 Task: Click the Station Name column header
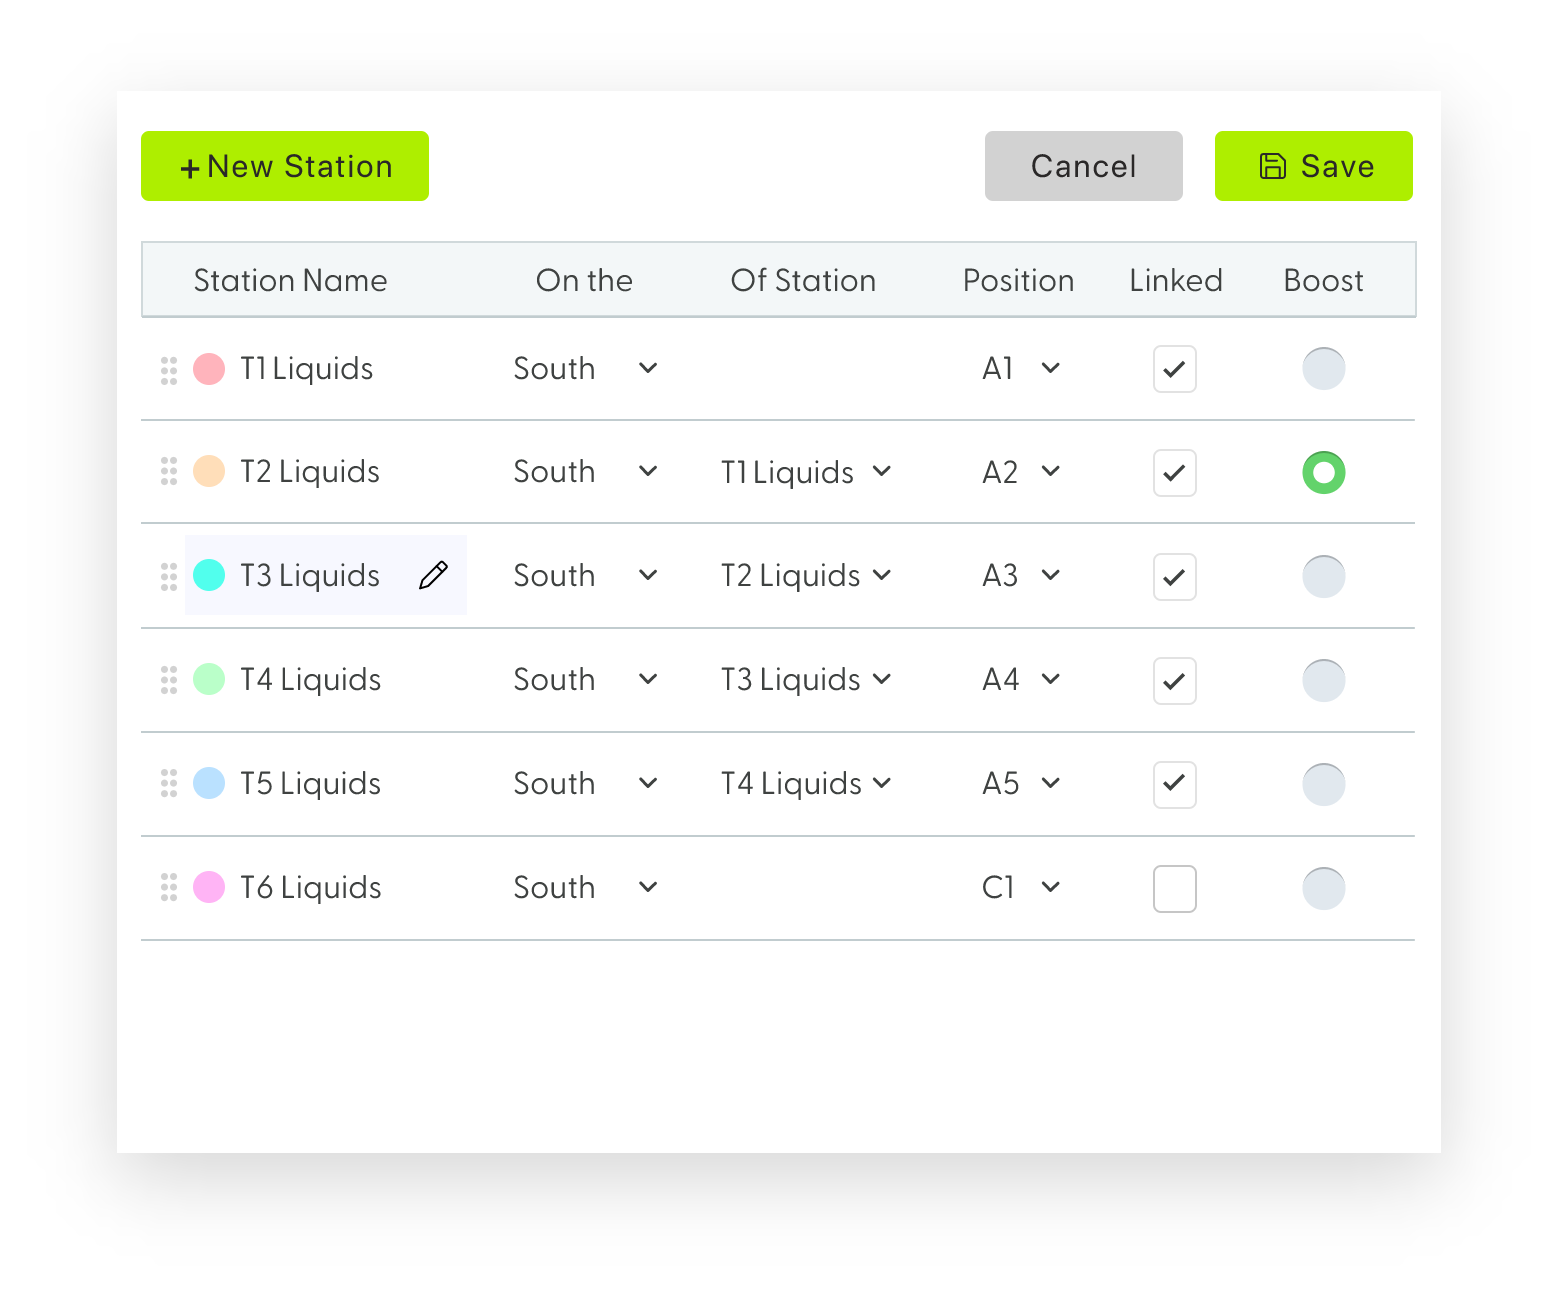pyautogui.click(x=290, y=281)
